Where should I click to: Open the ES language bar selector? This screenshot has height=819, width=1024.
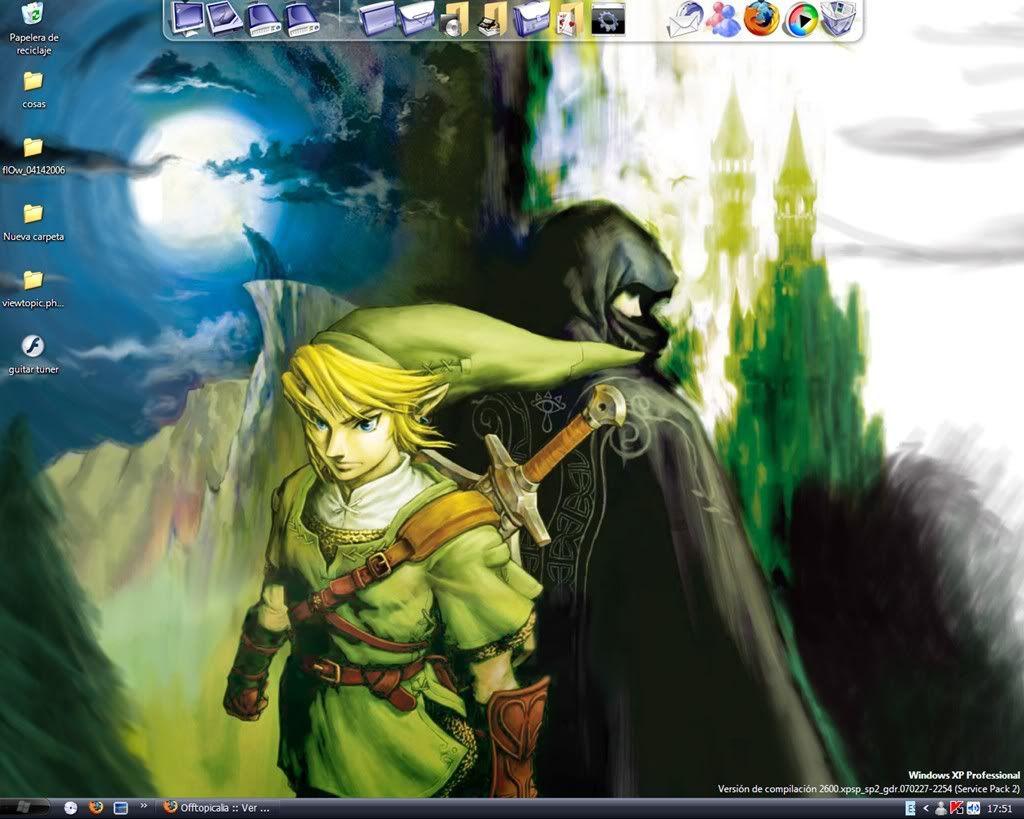910,808
